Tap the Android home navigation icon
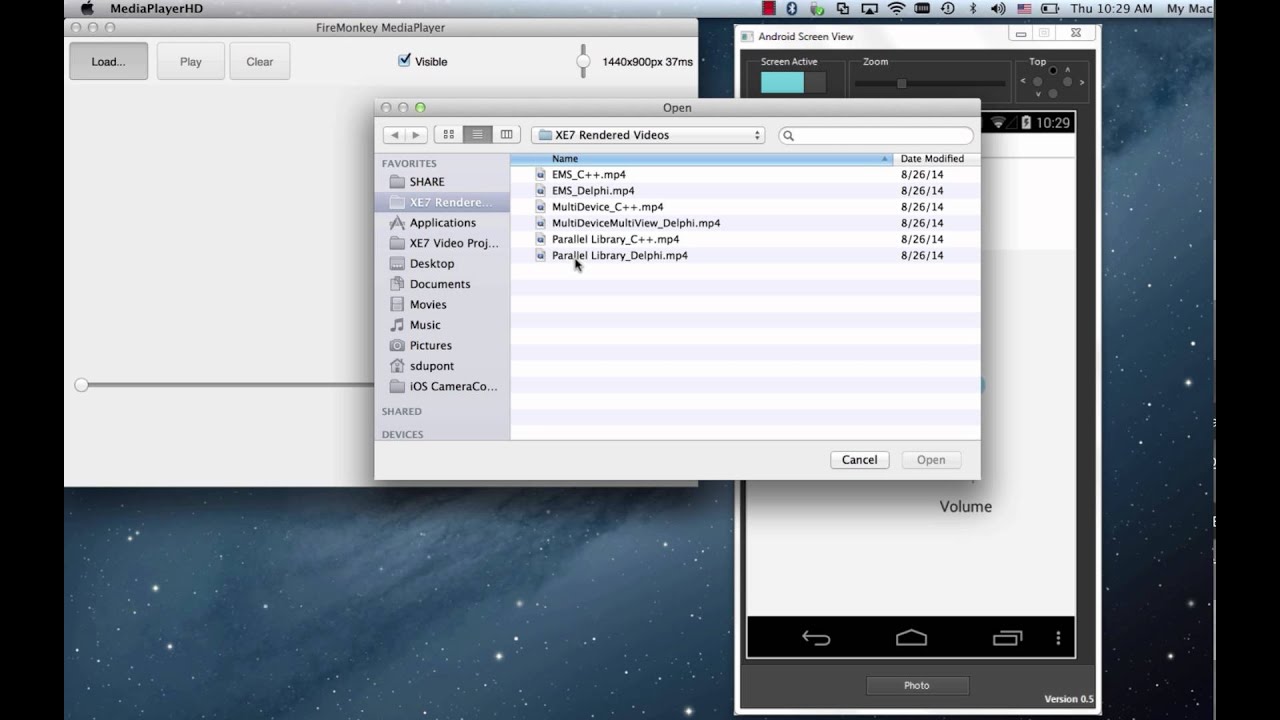The height and width of the screenshot is (720, 1280). [911, 638]
